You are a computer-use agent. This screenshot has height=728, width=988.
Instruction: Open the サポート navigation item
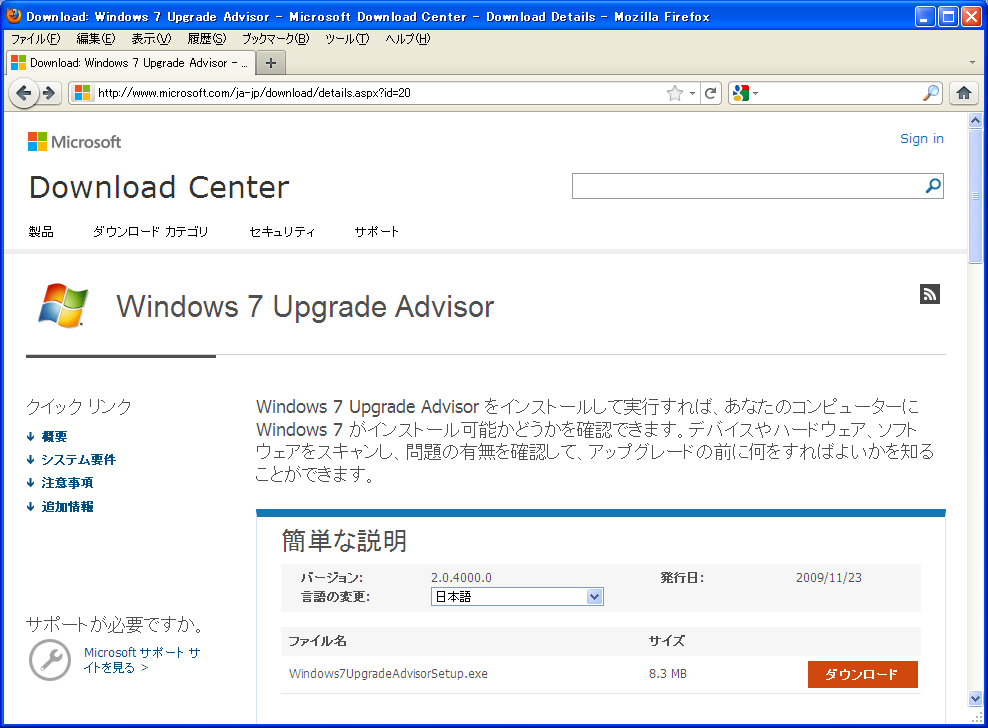tap(377, 232)
